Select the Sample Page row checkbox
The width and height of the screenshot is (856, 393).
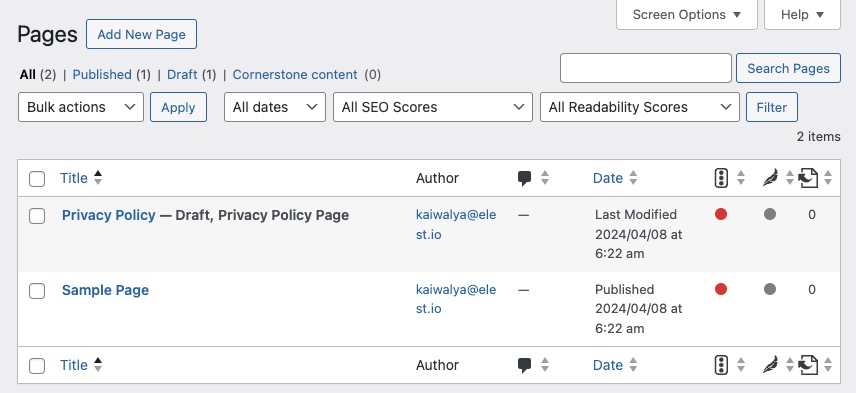click(x=37, y=291)
